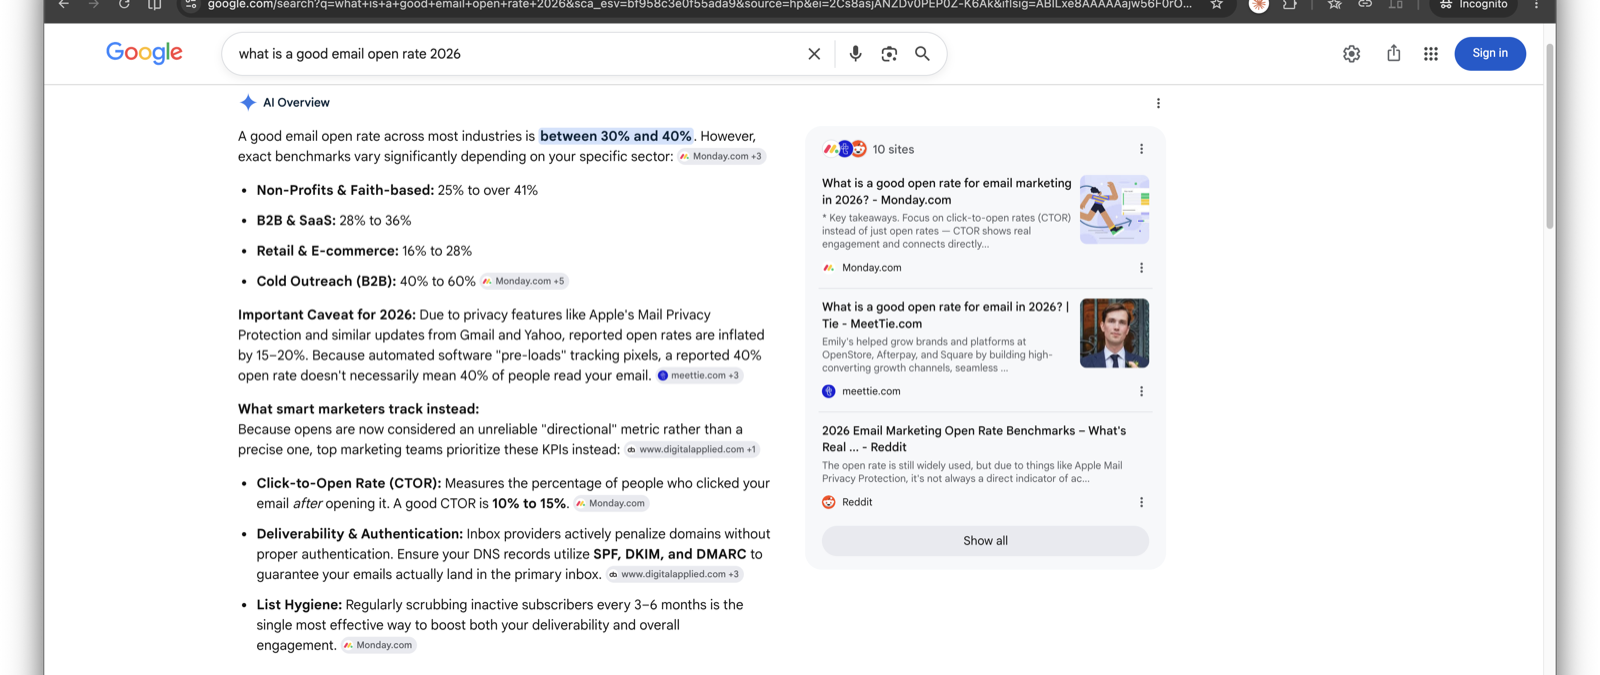The height and width of the screenshot is (675, 1600).
Task: Open the Chrome three-dot menu
Action: point(1536,5)
